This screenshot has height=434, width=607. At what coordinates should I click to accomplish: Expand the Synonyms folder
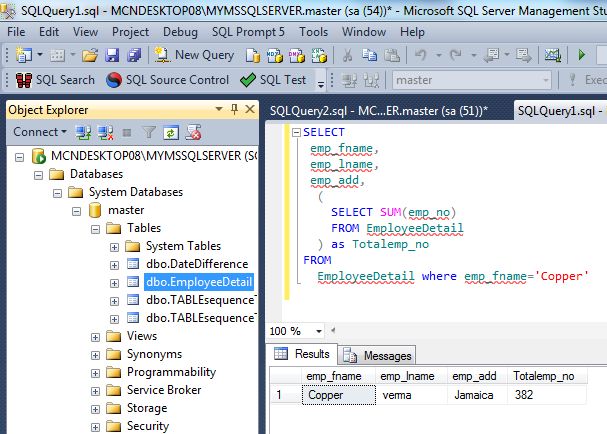pos(95,355)
